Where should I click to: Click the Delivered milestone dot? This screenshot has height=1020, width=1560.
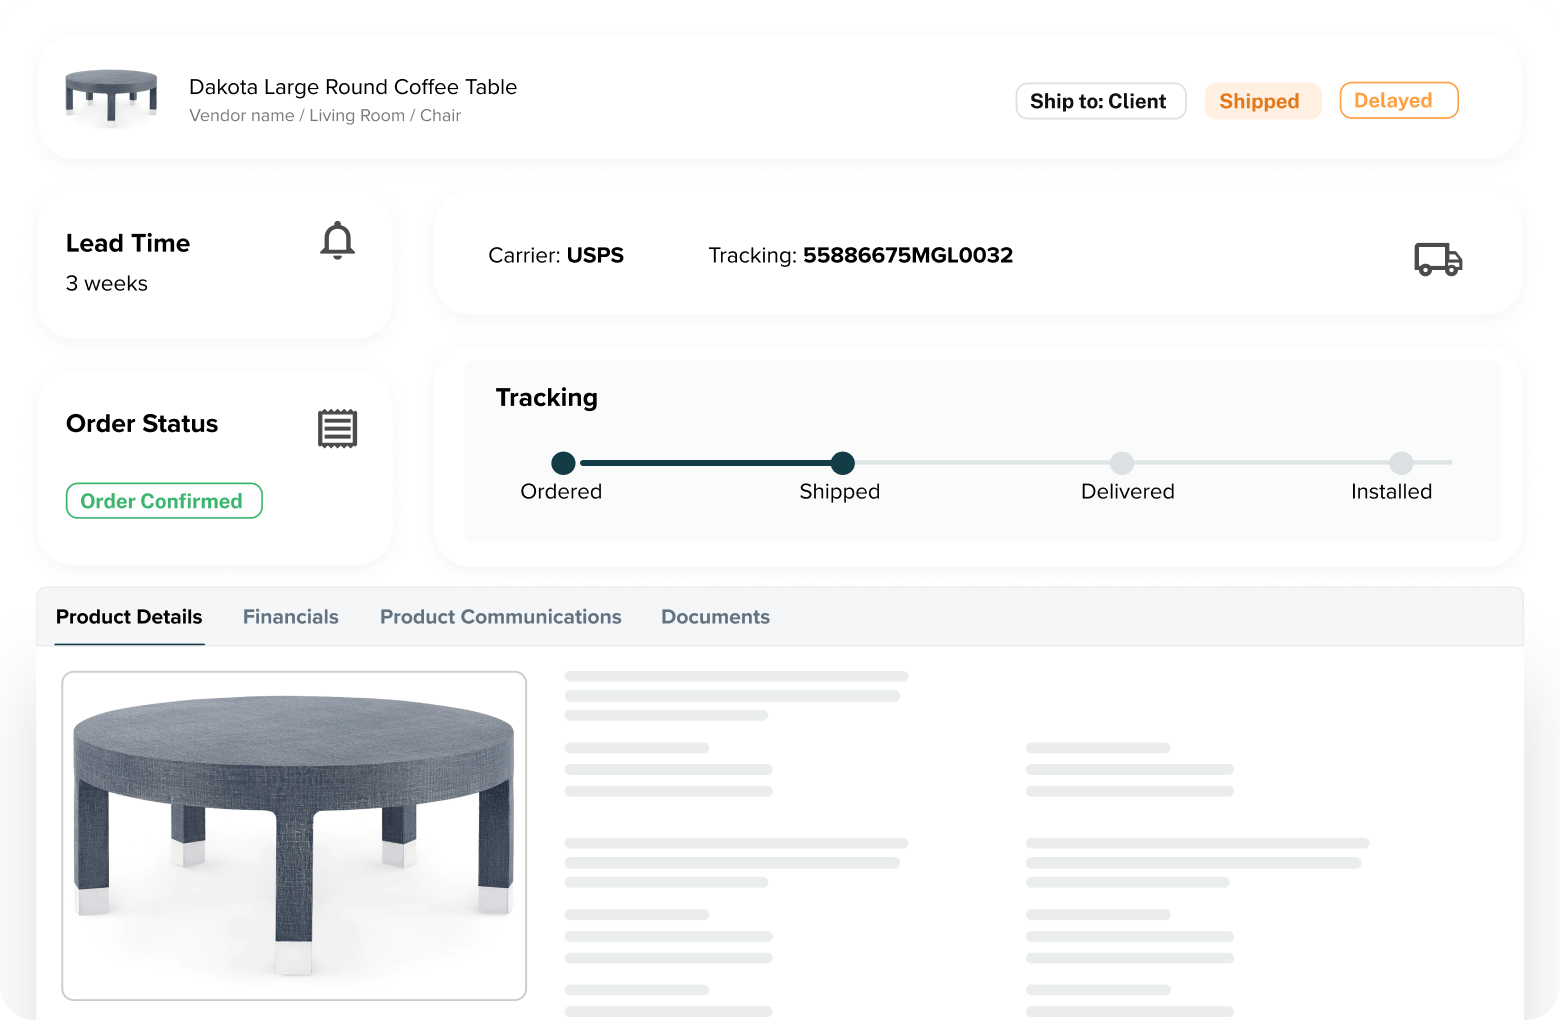(x=1121, y=463)
